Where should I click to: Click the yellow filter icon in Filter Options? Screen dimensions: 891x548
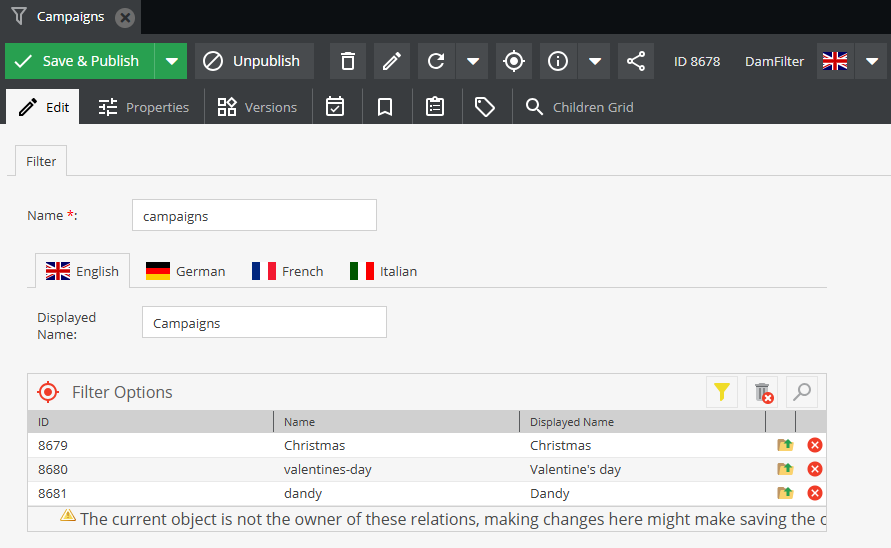pyautogui.click(x=721, y=392)
